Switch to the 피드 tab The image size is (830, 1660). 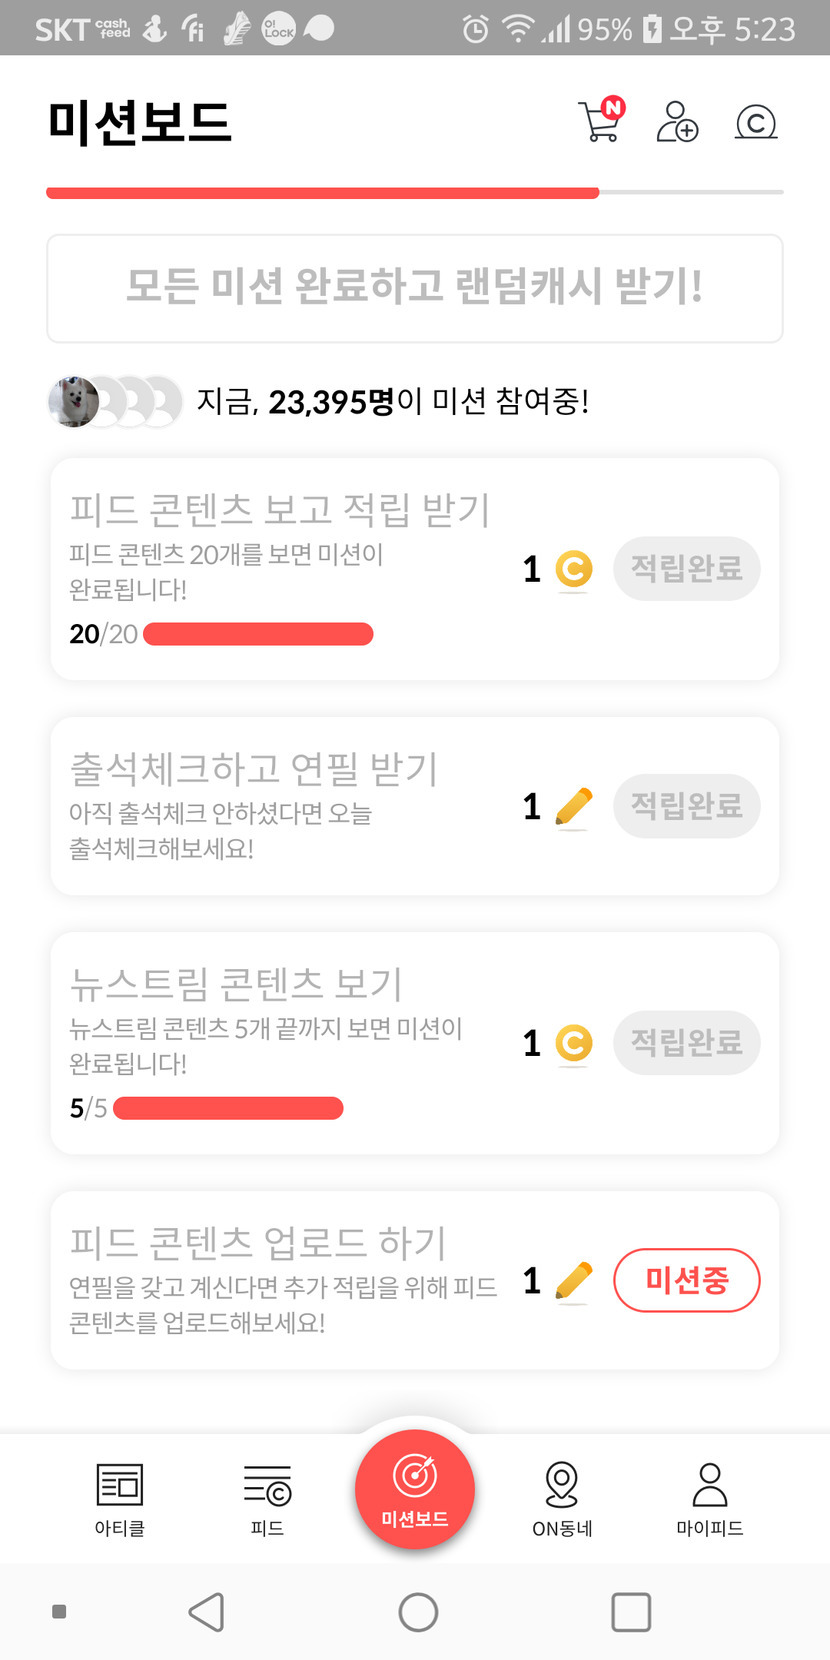coord(267,1497)
